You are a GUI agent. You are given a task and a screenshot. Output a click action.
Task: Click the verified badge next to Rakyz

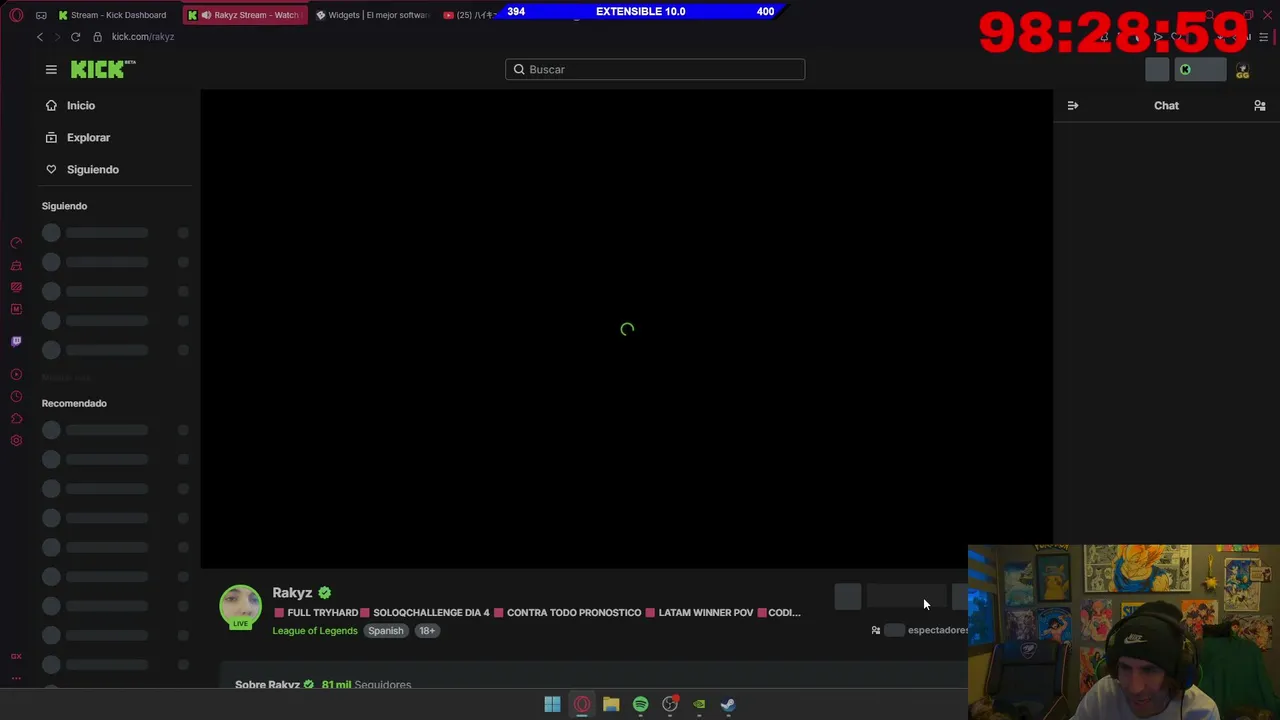pos(324,593)
